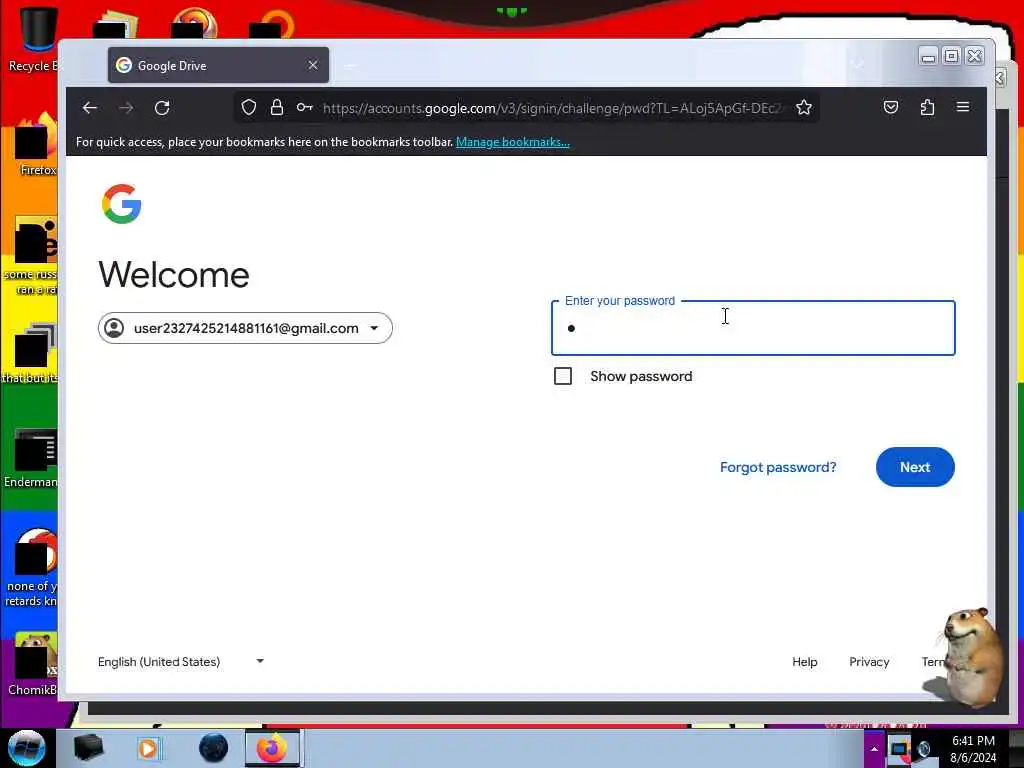Open saved passwords key icon in address bar
The height and width of the screenshot is (768, 1024).
pos(304,108)
